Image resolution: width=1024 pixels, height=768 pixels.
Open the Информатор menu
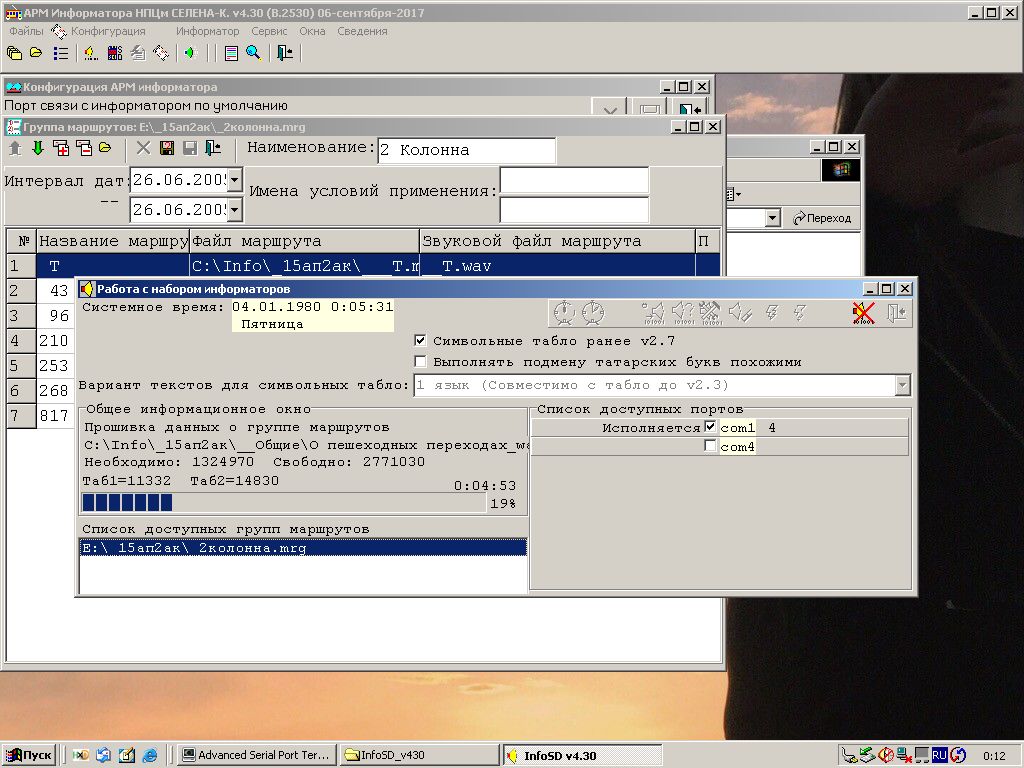tap(208, 31)
